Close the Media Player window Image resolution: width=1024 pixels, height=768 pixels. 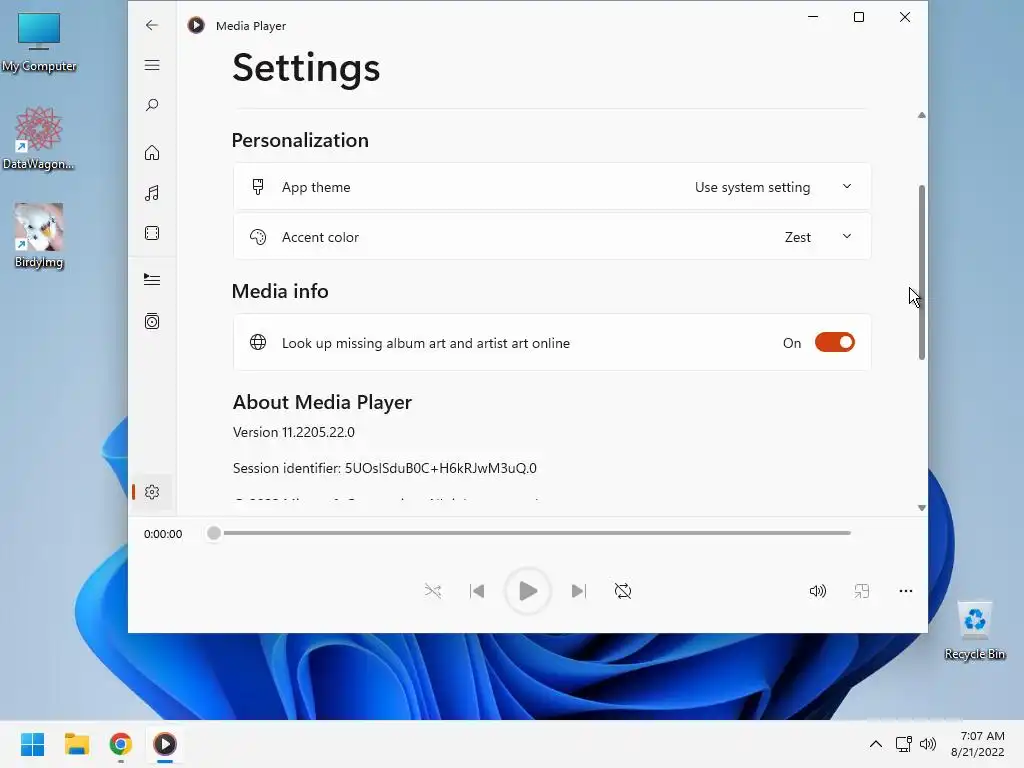(x=904, y=17)
